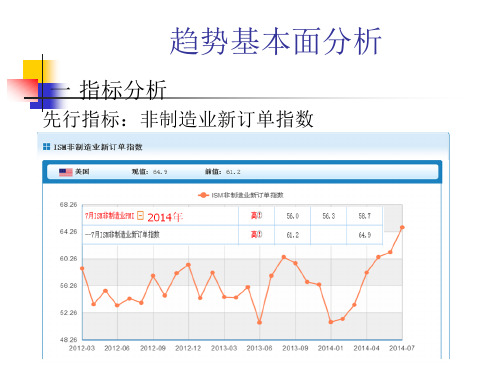This screenshot has width=500, height=375.
Task: Click the y-axis label 52.26
Action: 68,312
